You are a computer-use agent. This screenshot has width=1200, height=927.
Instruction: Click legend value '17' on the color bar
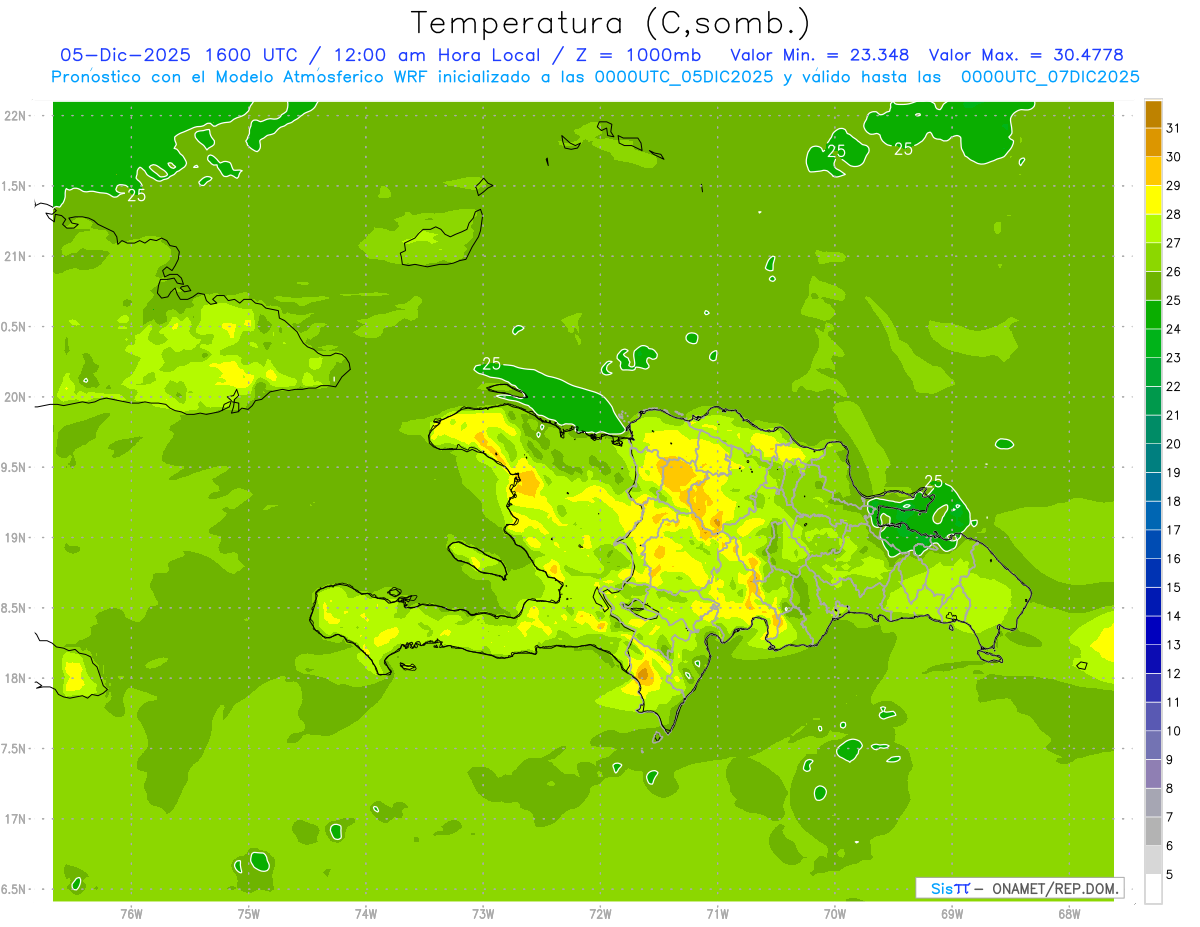point(1174,530)
